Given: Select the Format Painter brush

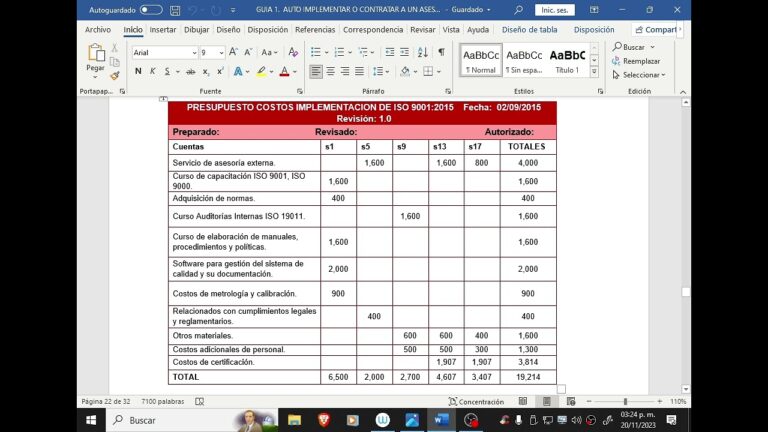Looking at the screenshot, I should point(115,75).
